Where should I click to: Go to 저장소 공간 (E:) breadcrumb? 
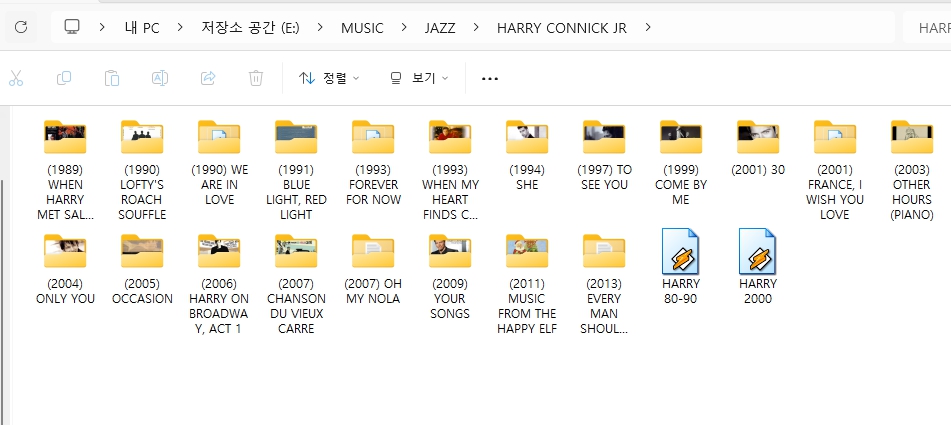(x=250, y=28)
